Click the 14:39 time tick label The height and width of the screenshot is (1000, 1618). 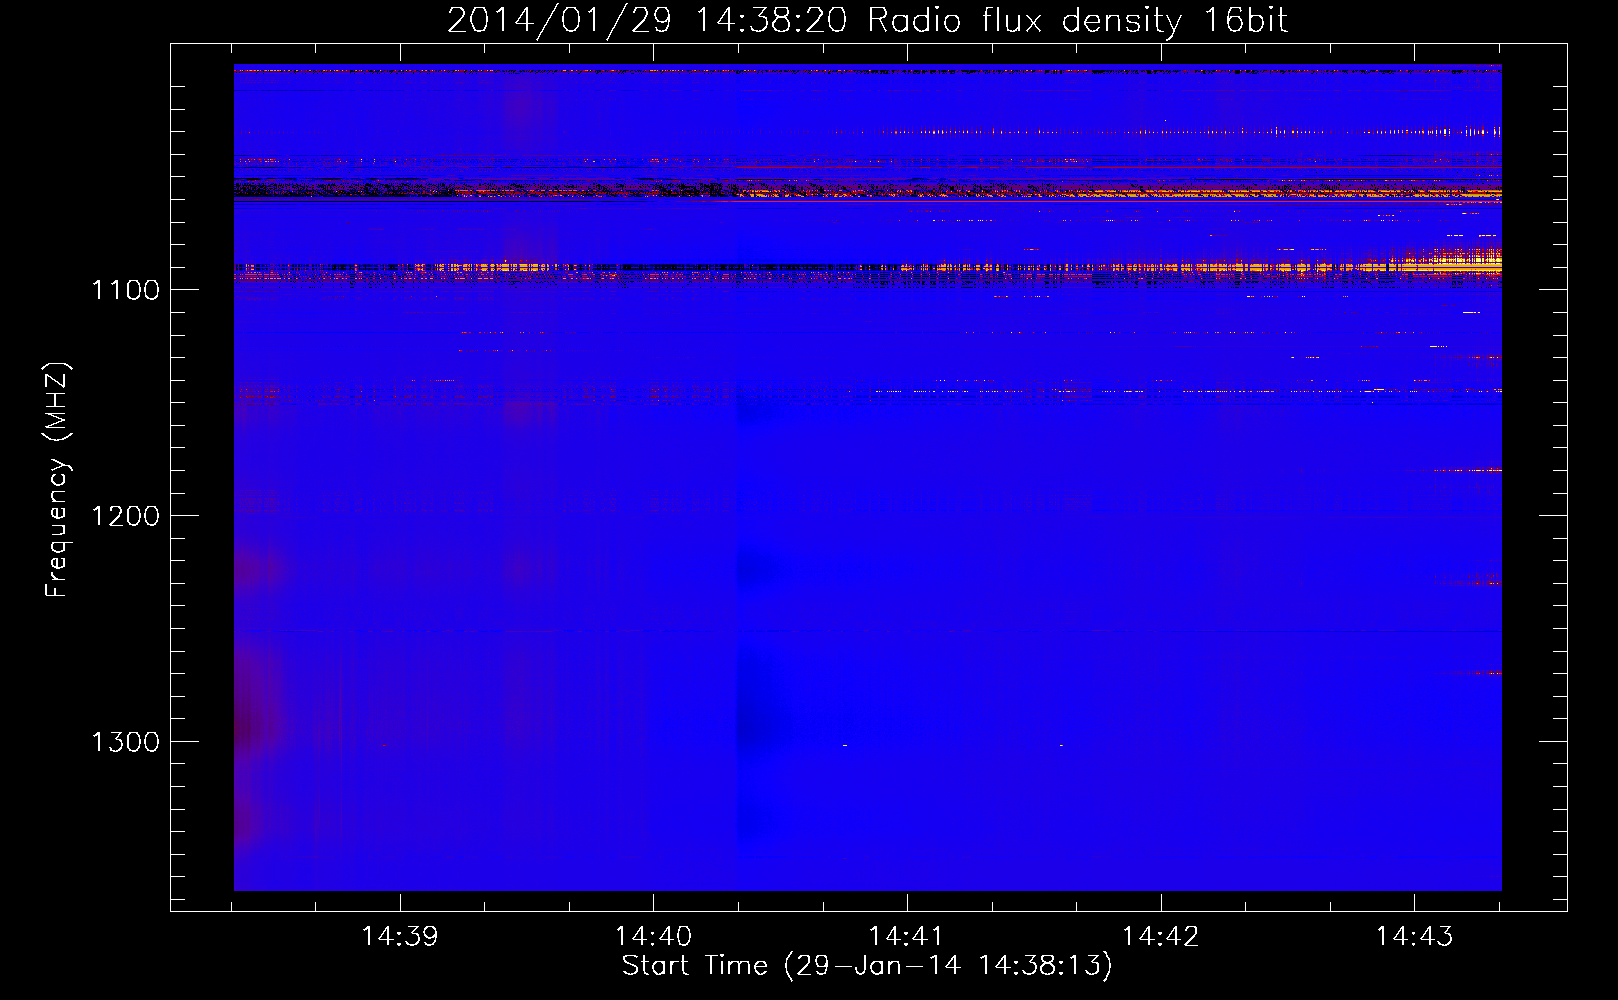[x=400, y=936]
